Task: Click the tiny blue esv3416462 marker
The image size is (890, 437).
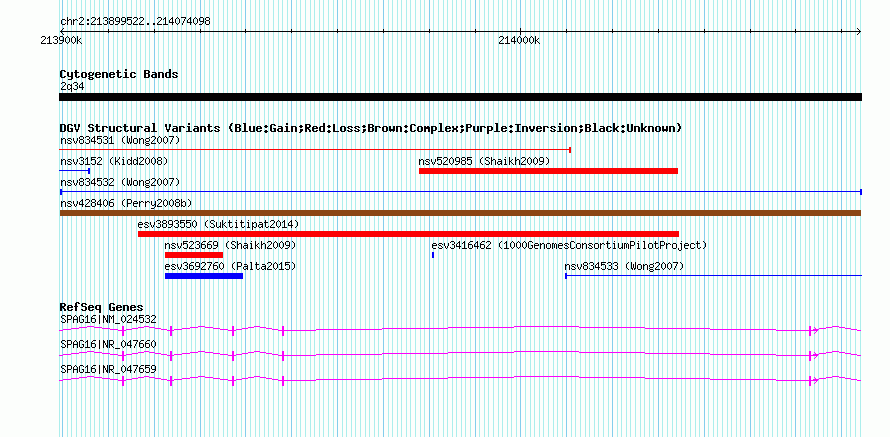Action: [x=433, y=255]
